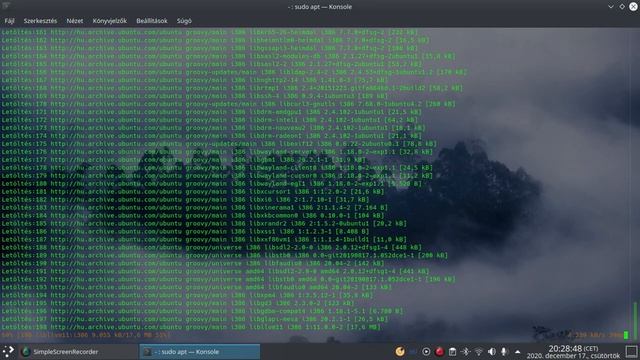The width and height of the screenshot is (640, 360).
Task: Click the Letöltés:179 libwayland-cursor0 line
Action: (x=217, y=176)
